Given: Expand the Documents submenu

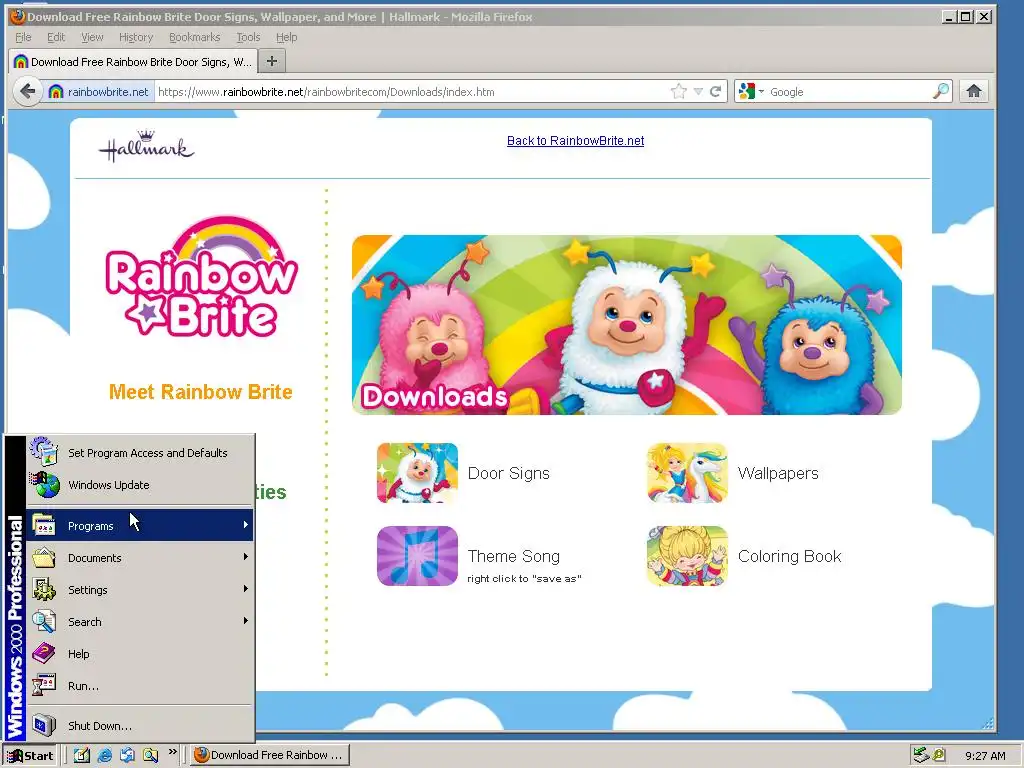Looking at the screenshot, I should click(x=140, y=557).
